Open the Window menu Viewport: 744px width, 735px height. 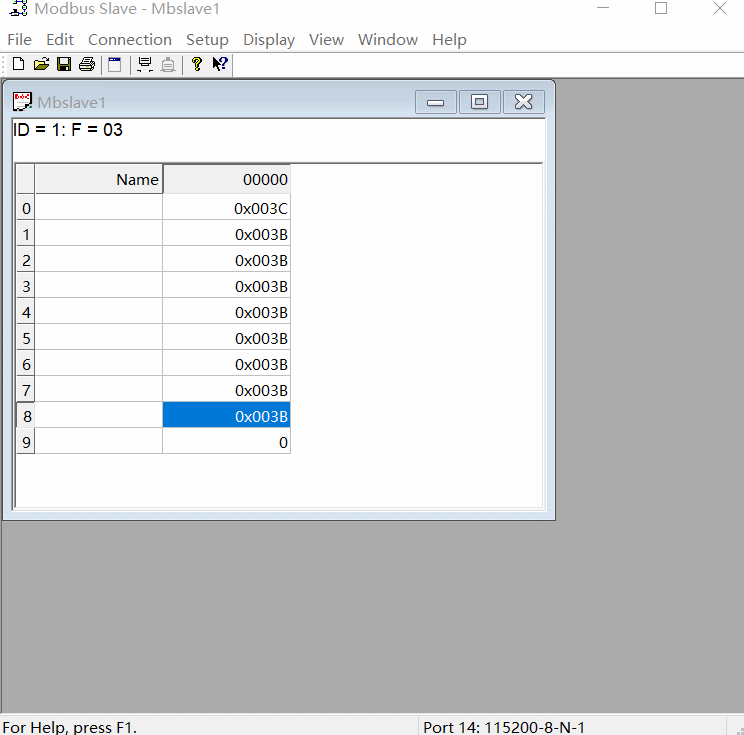(x=388, y=40)
